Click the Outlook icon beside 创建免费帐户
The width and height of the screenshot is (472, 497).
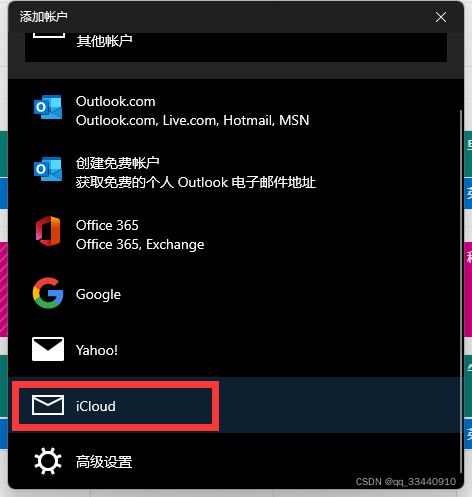pos(48,169)
